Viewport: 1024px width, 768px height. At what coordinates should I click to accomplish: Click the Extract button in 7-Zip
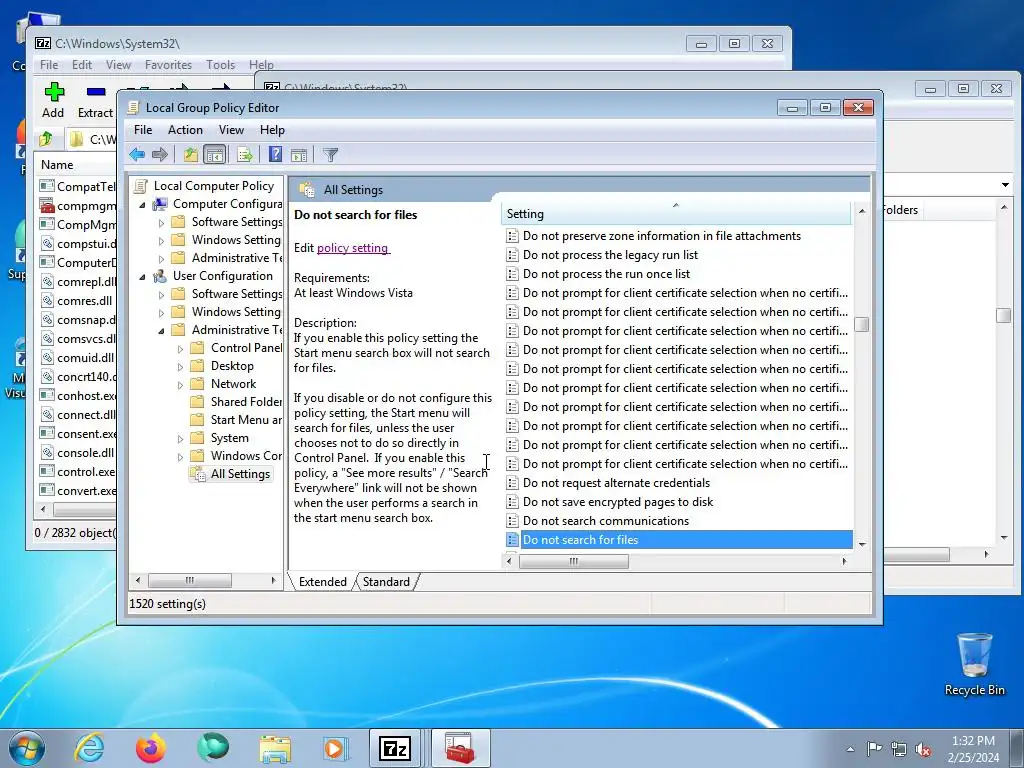point(95,100)
